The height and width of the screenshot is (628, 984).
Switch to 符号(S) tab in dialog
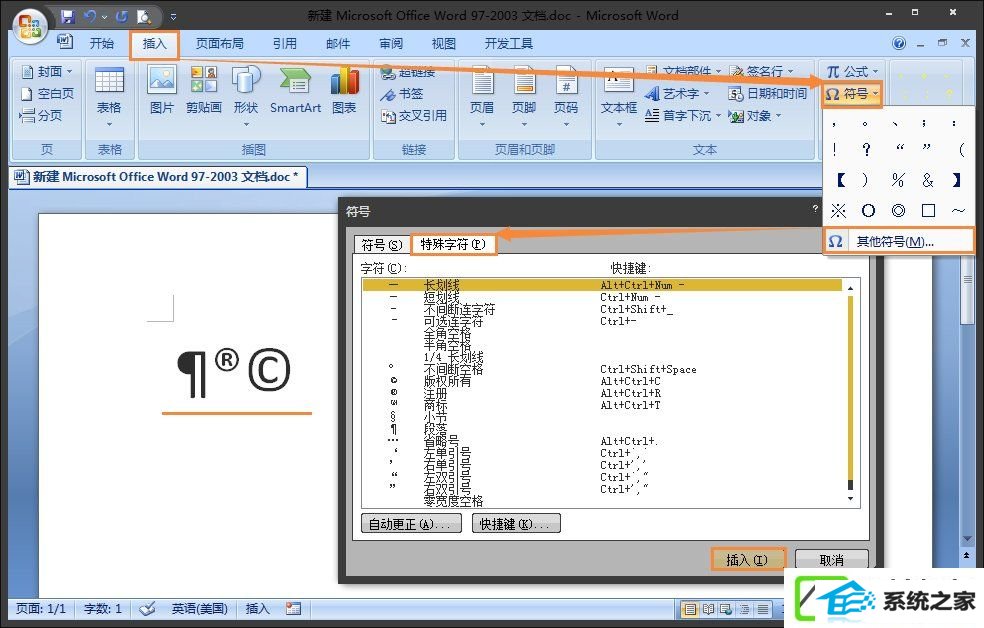[x=382, y=244]
